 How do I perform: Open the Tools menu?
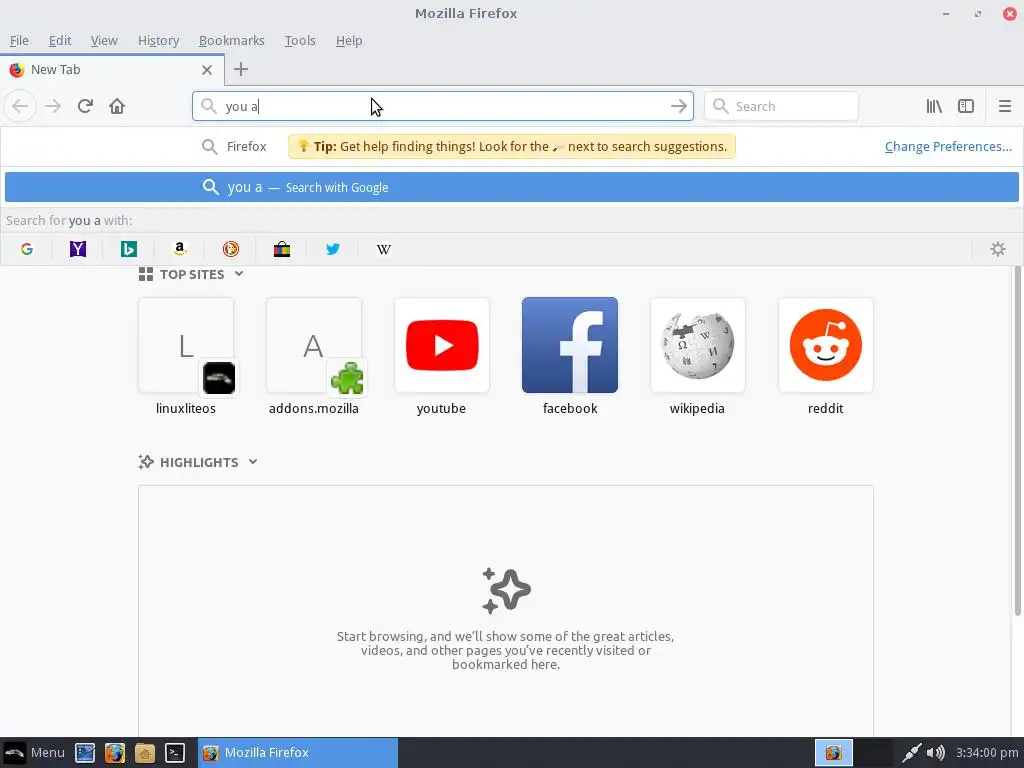tap(300, 40)
